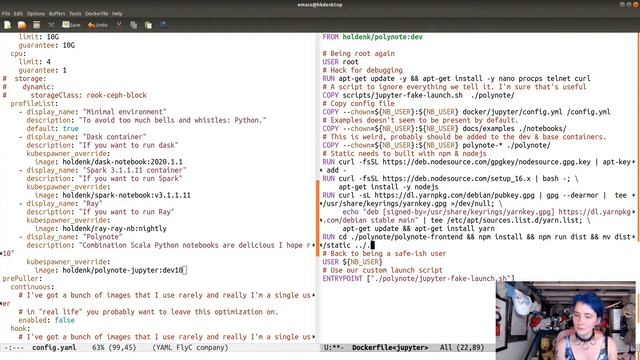Open the Edit menu
This screenshot has height=360, width=640.
point(18,13)
